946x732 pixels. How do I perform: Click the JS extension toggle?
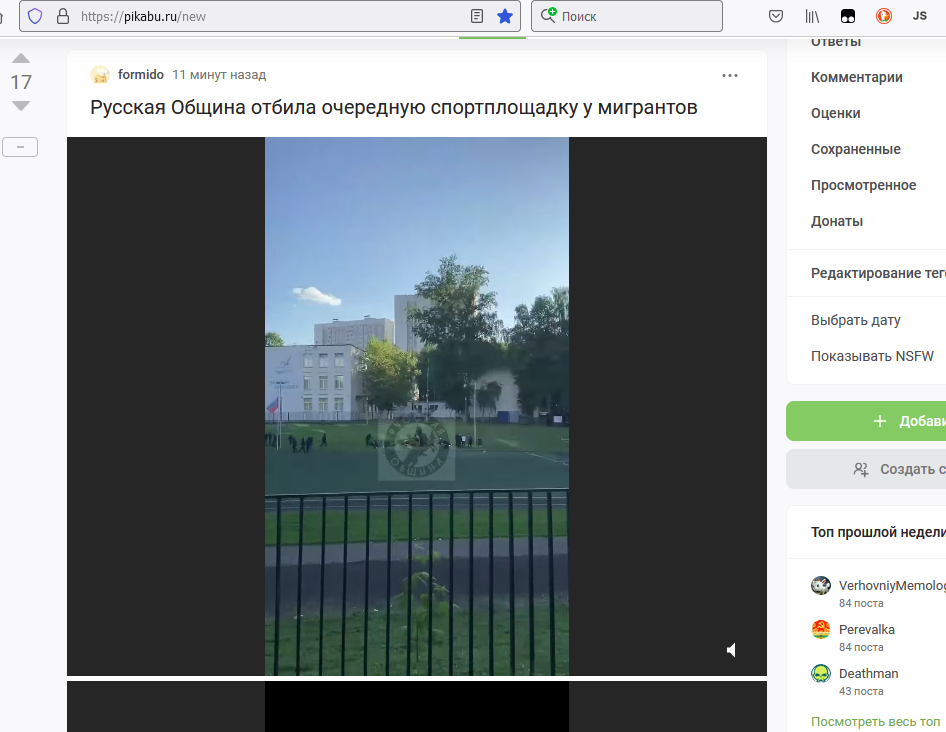[919, 16]
